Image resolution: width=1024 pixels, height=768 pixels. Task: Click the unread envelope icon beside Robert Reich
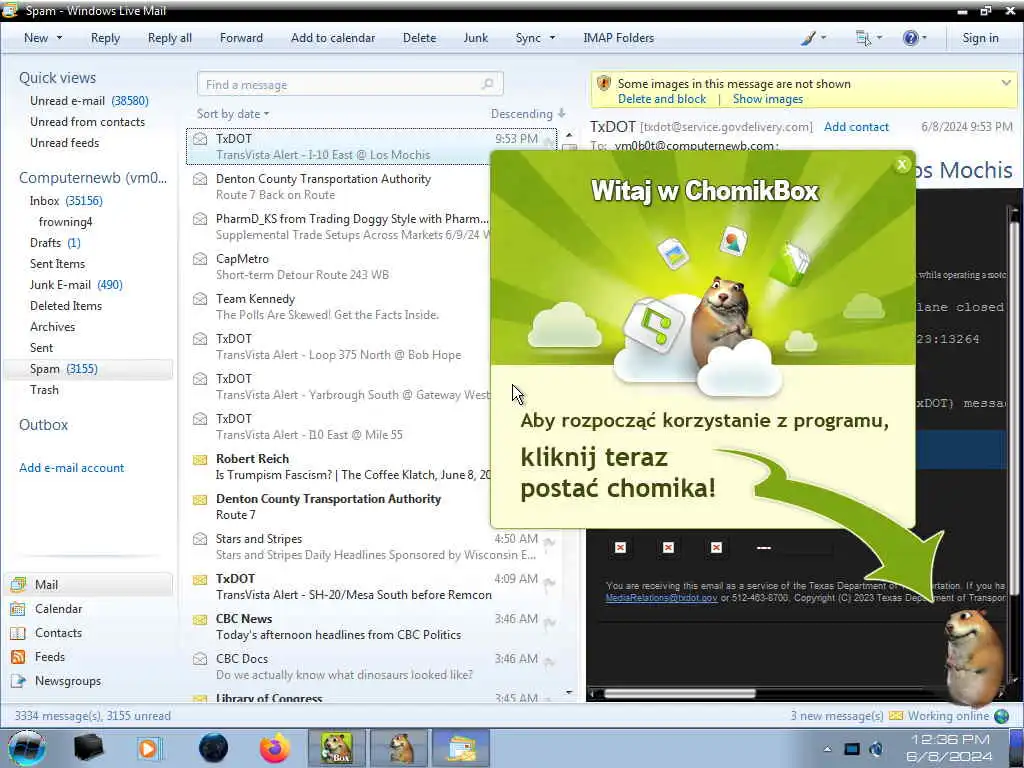[x=200, y=460]
